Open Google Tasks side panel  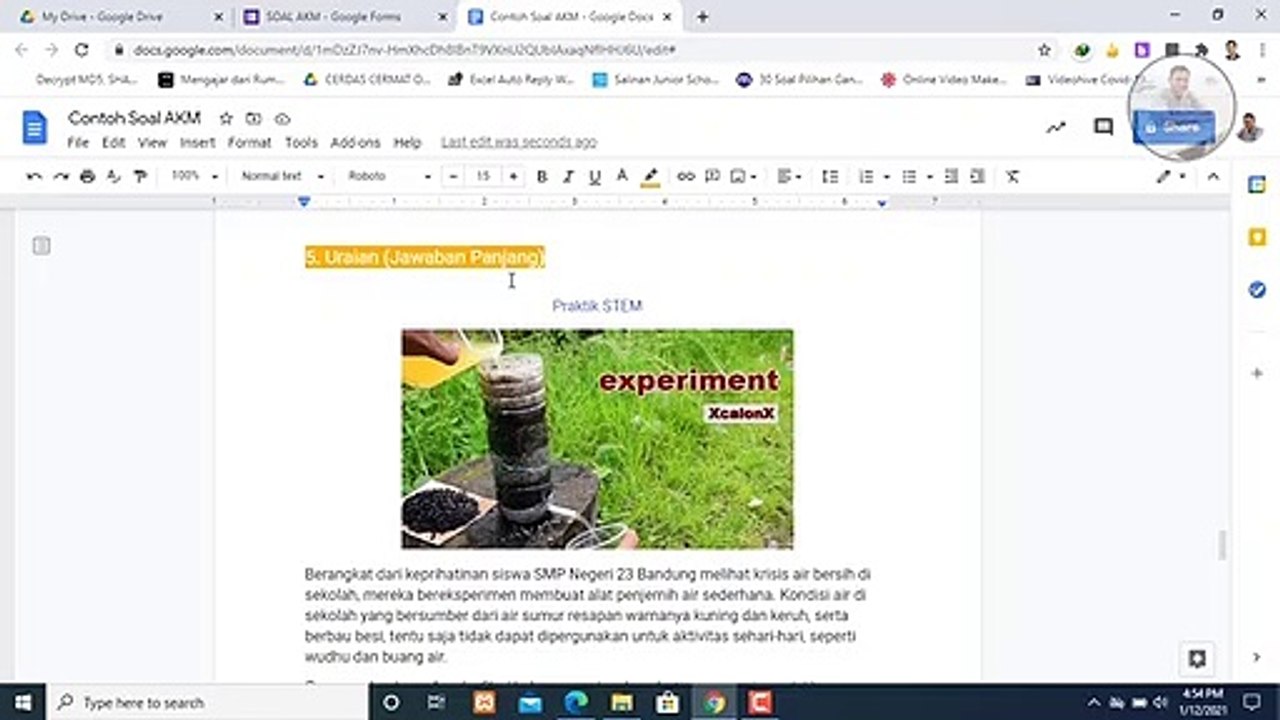click(x=1257, y=289)
